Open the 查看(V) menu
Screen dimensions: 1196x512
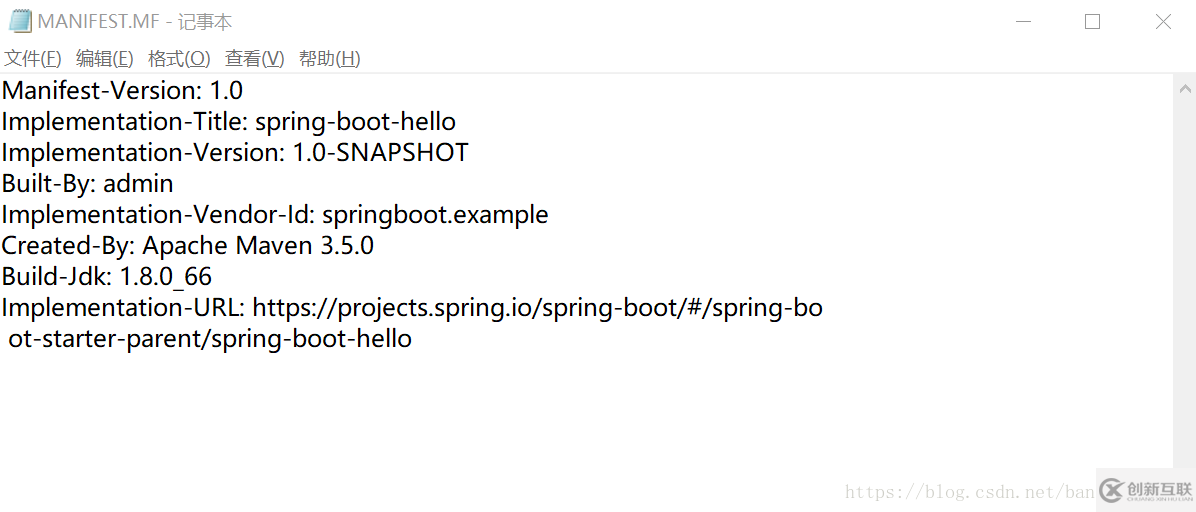tap(254, 59)
